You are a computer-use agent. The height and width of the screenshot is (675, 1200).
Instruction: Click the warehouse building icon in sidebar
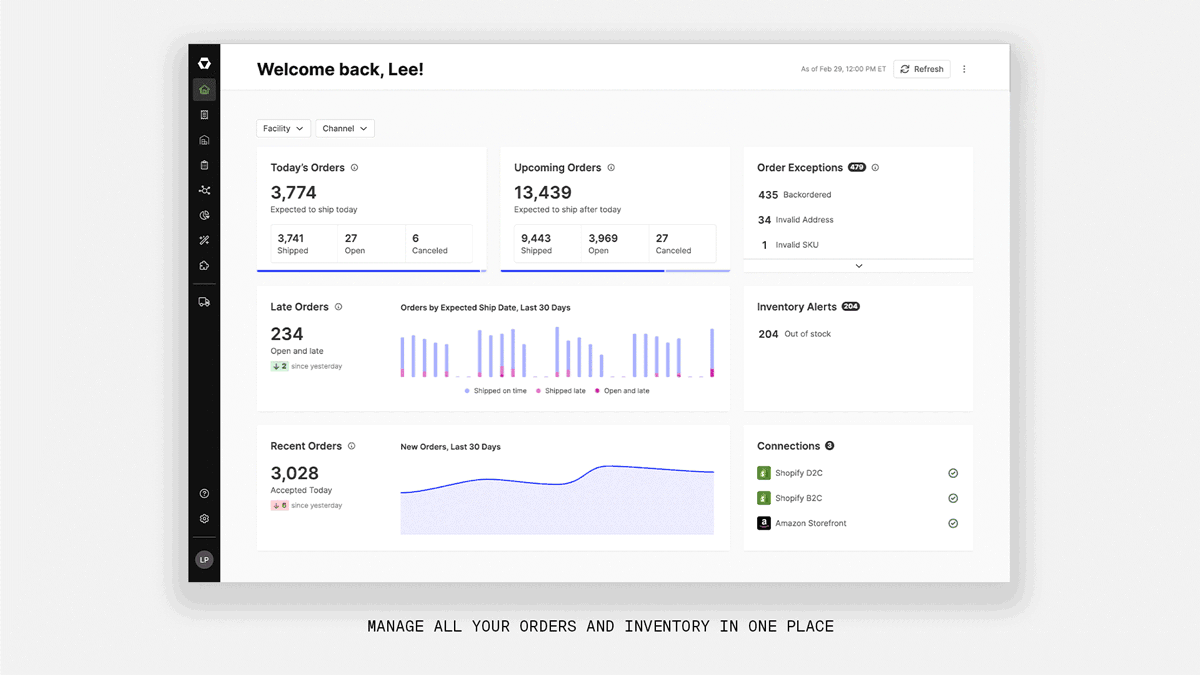[x=204, y=140]
